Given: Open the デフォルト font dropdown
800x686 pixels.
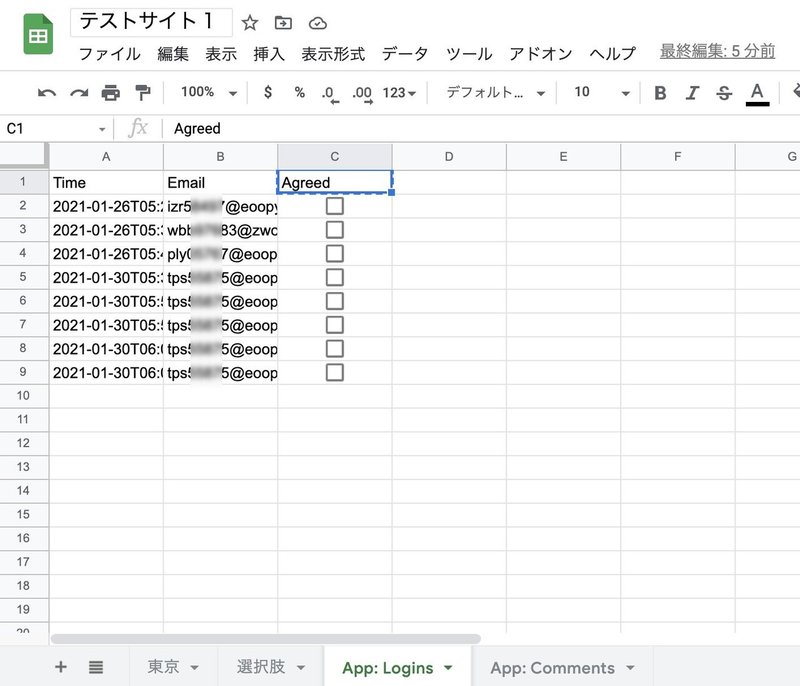Looking at the screenshot, I should tap(496, 92).
